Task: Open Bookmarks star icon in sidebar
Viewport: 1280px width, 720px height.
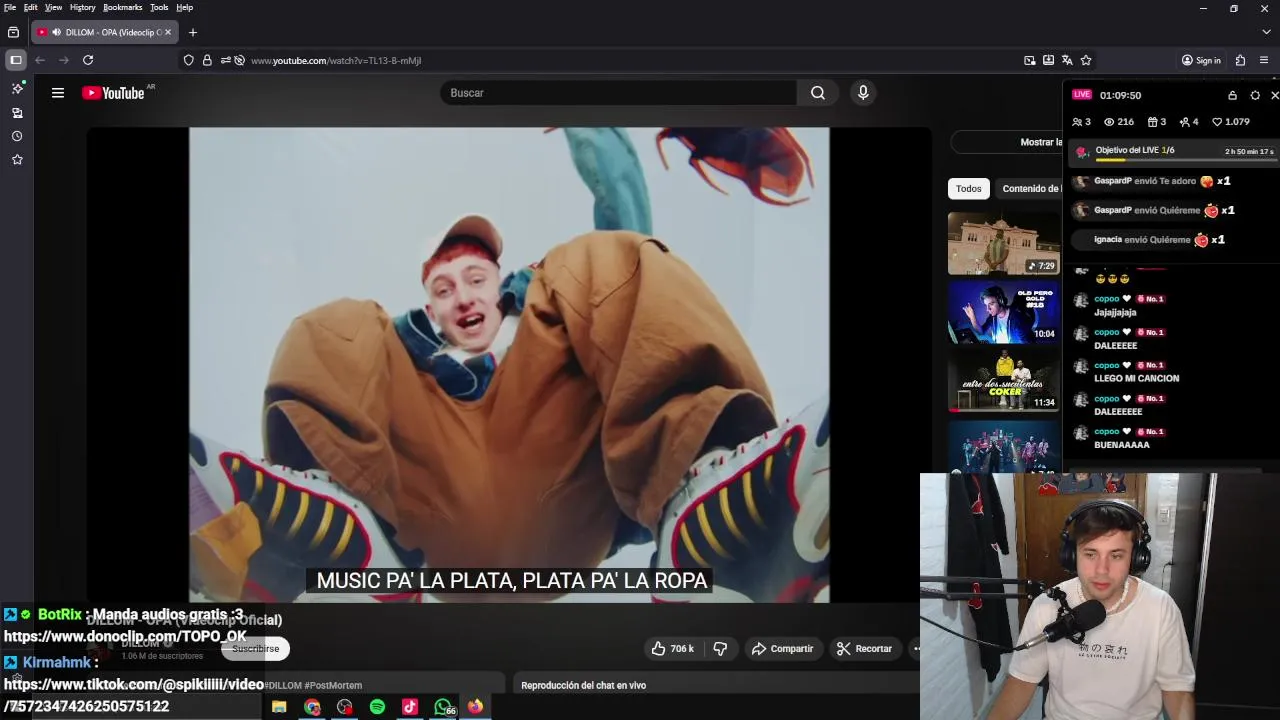Action: pyautogui.click(x=17, y=160)
